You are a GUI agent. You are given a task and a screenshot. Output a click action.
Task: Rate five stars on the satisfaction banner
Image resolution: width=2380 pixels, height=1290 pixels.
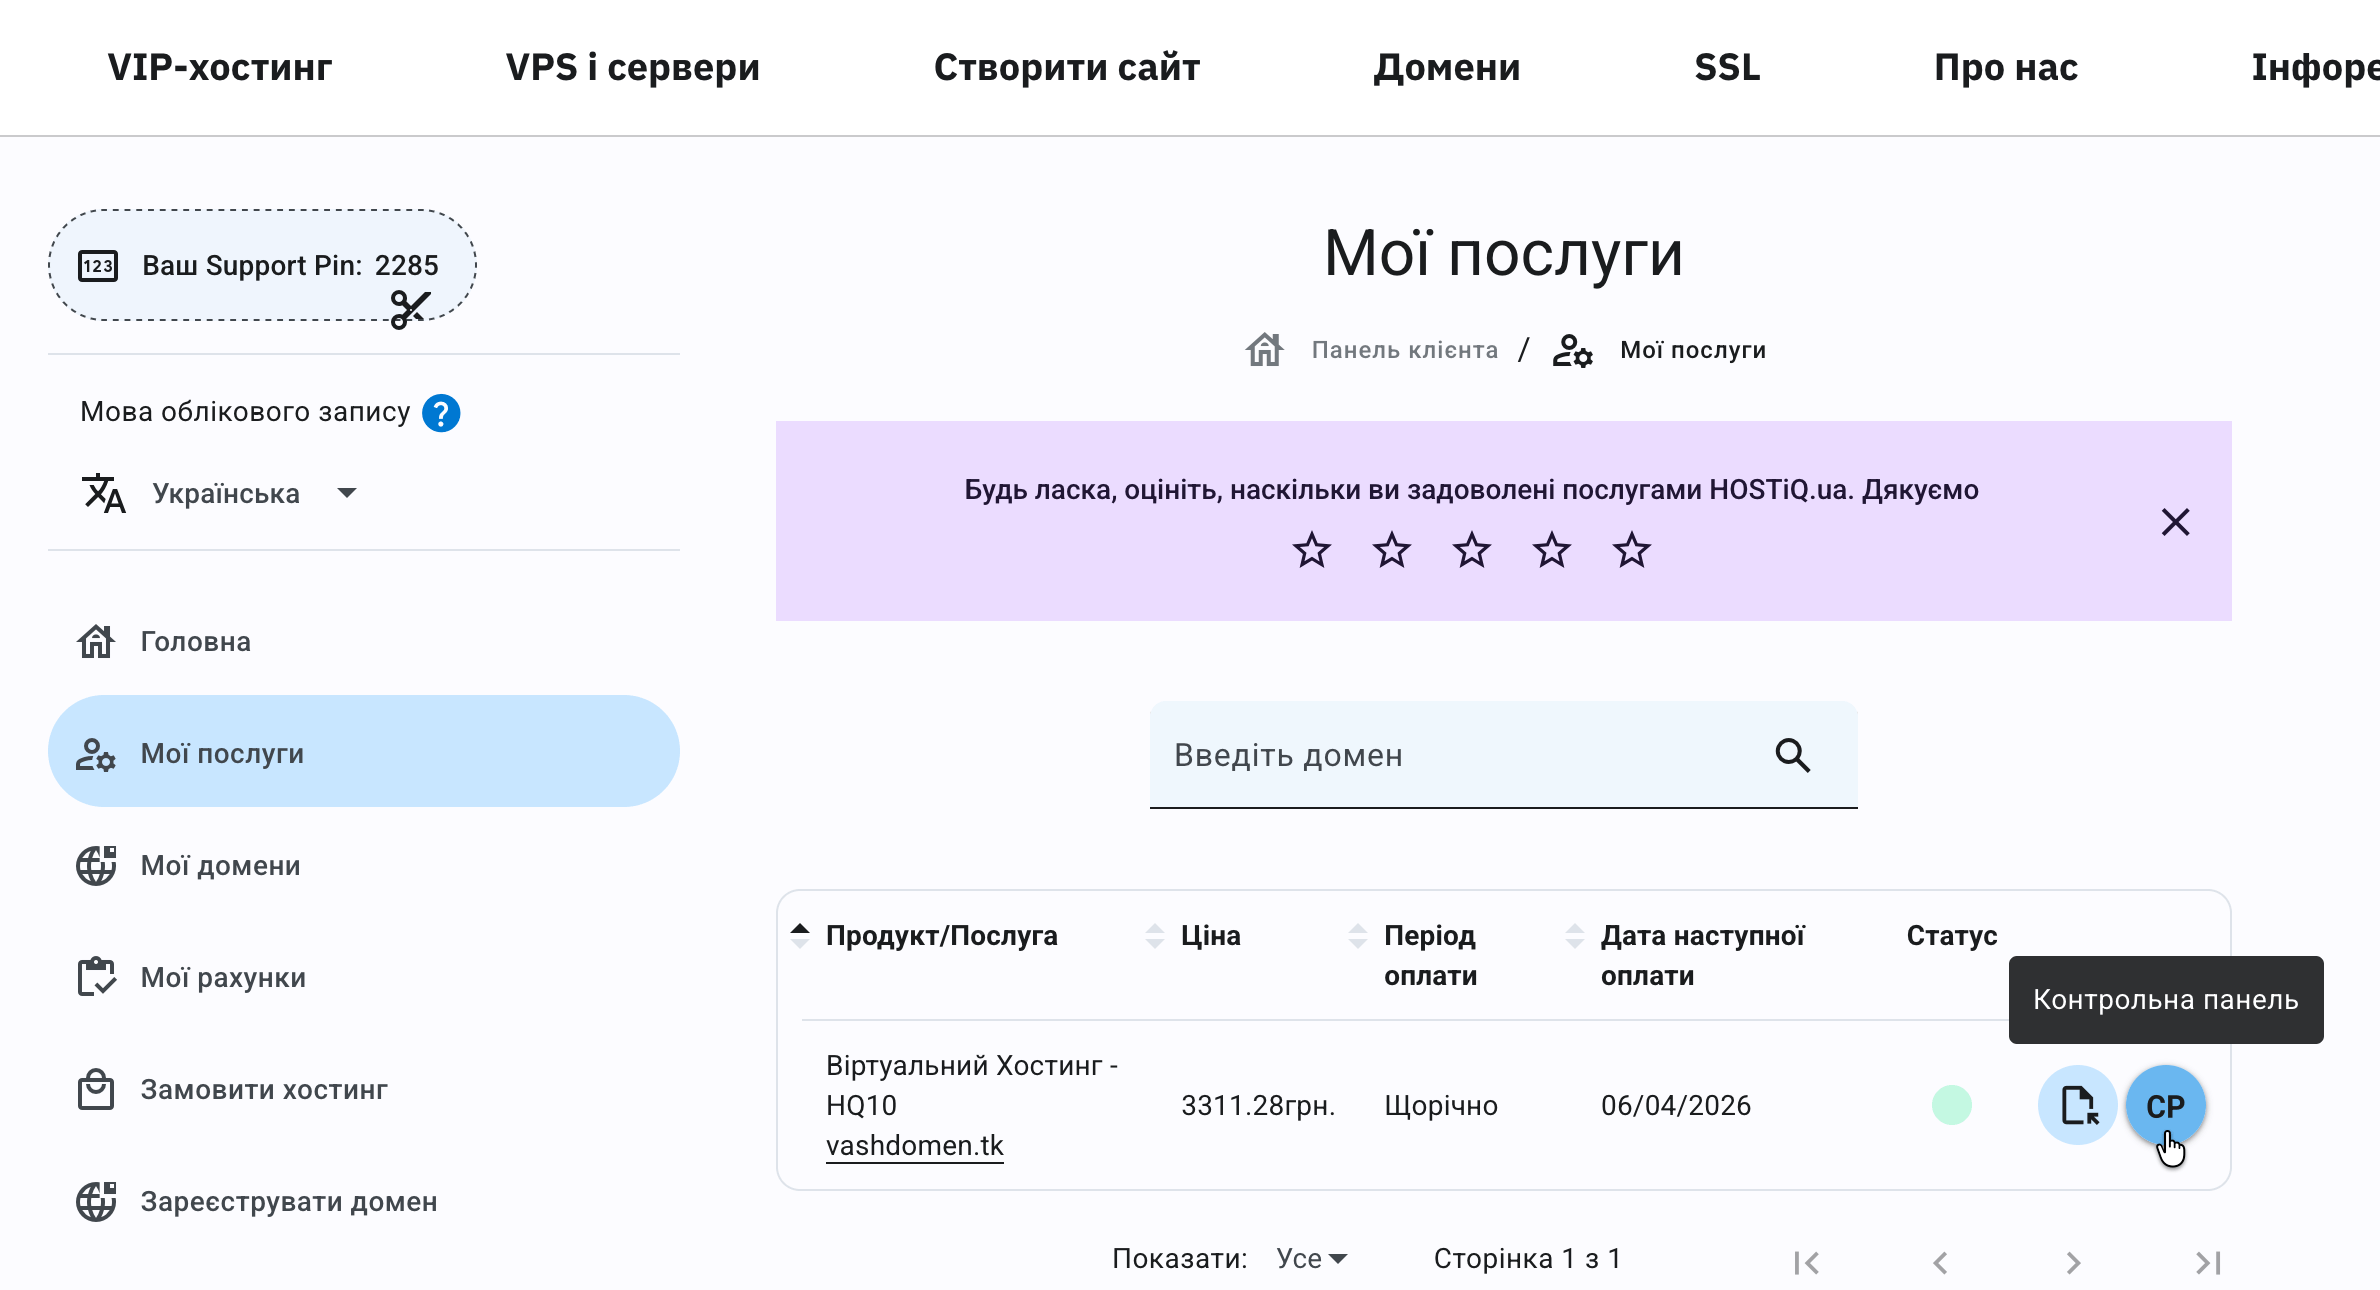point(1631,549)
